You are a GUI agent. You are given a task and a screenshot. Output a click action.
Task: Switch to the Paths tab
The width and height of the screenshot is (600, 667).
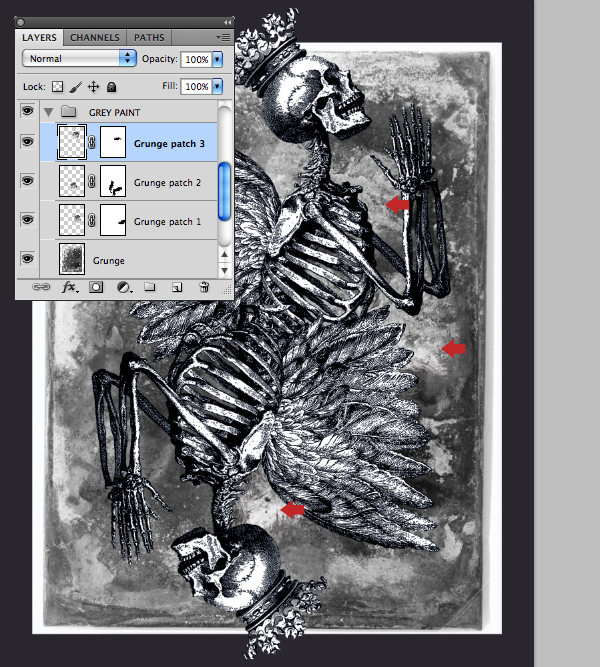(x=149, y=37)
